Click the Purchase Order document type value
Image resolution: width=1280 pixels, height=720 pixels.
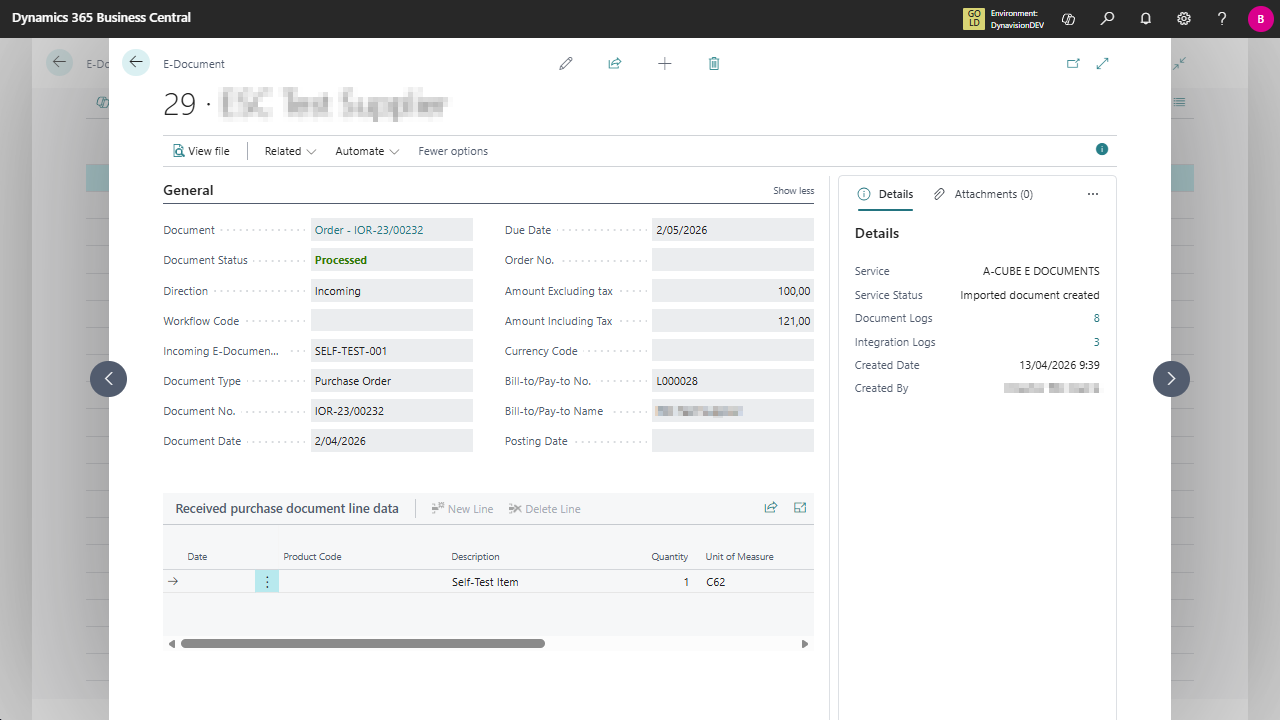pyautogui.click(x=353, y=381)
